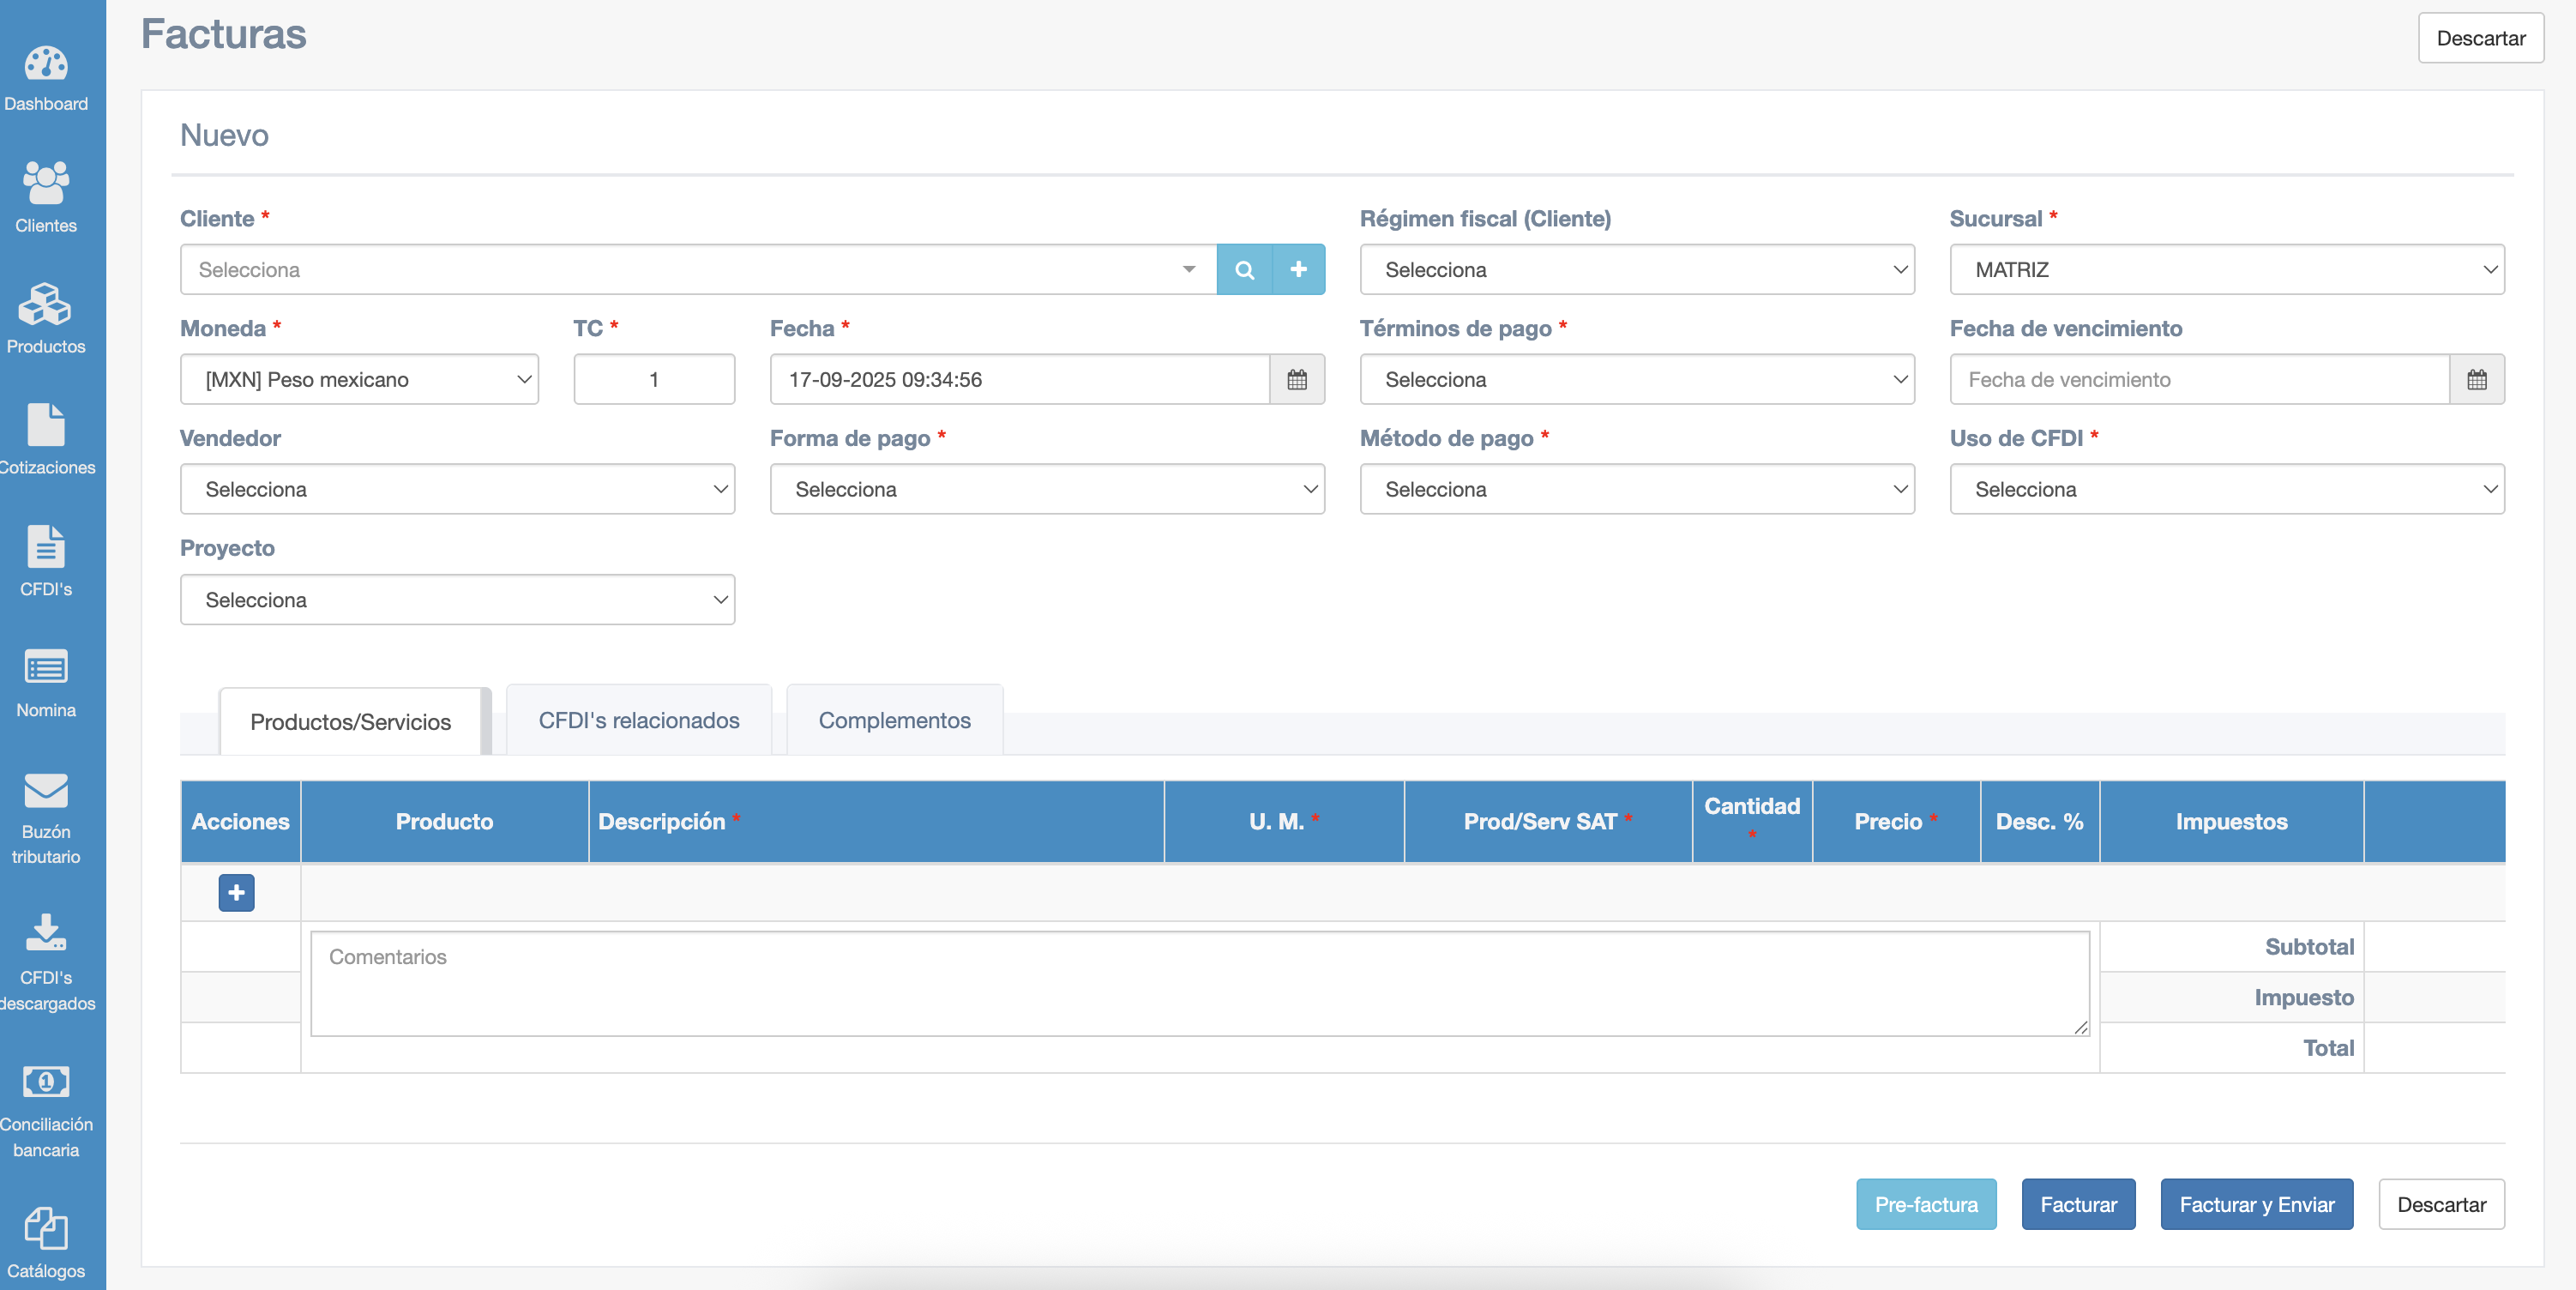Open Cotizaciones sidebar icon
2576x1290 pixels.
point(46,426)
